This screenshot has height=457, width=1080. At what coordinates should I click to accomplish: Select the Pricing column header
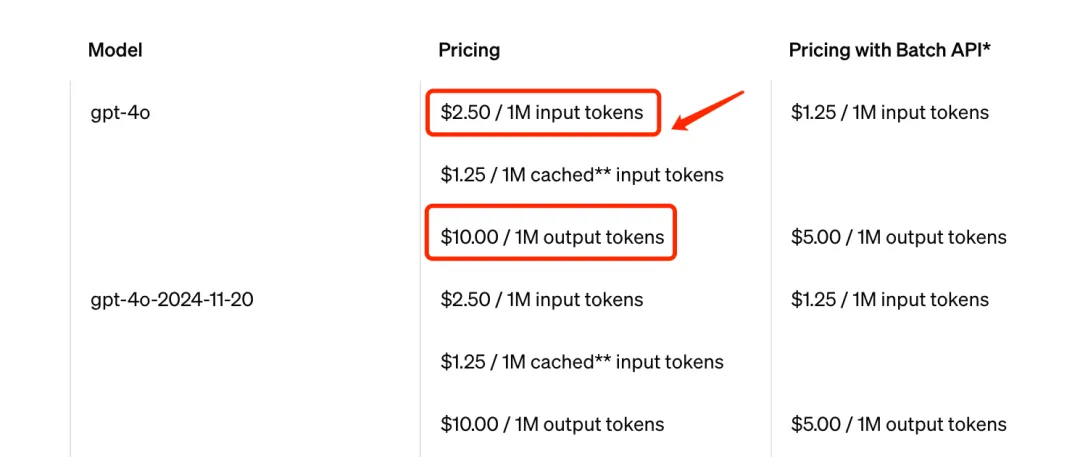click(x=469, y=50)
